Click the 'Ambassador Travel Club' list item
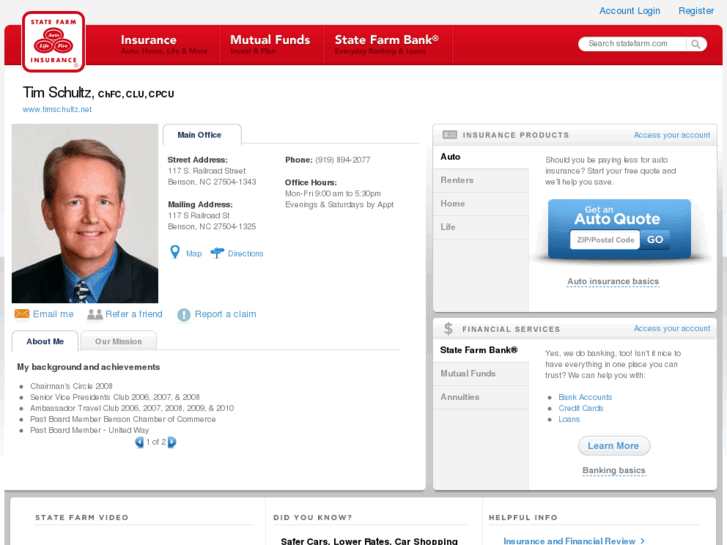 click(132, 408)
